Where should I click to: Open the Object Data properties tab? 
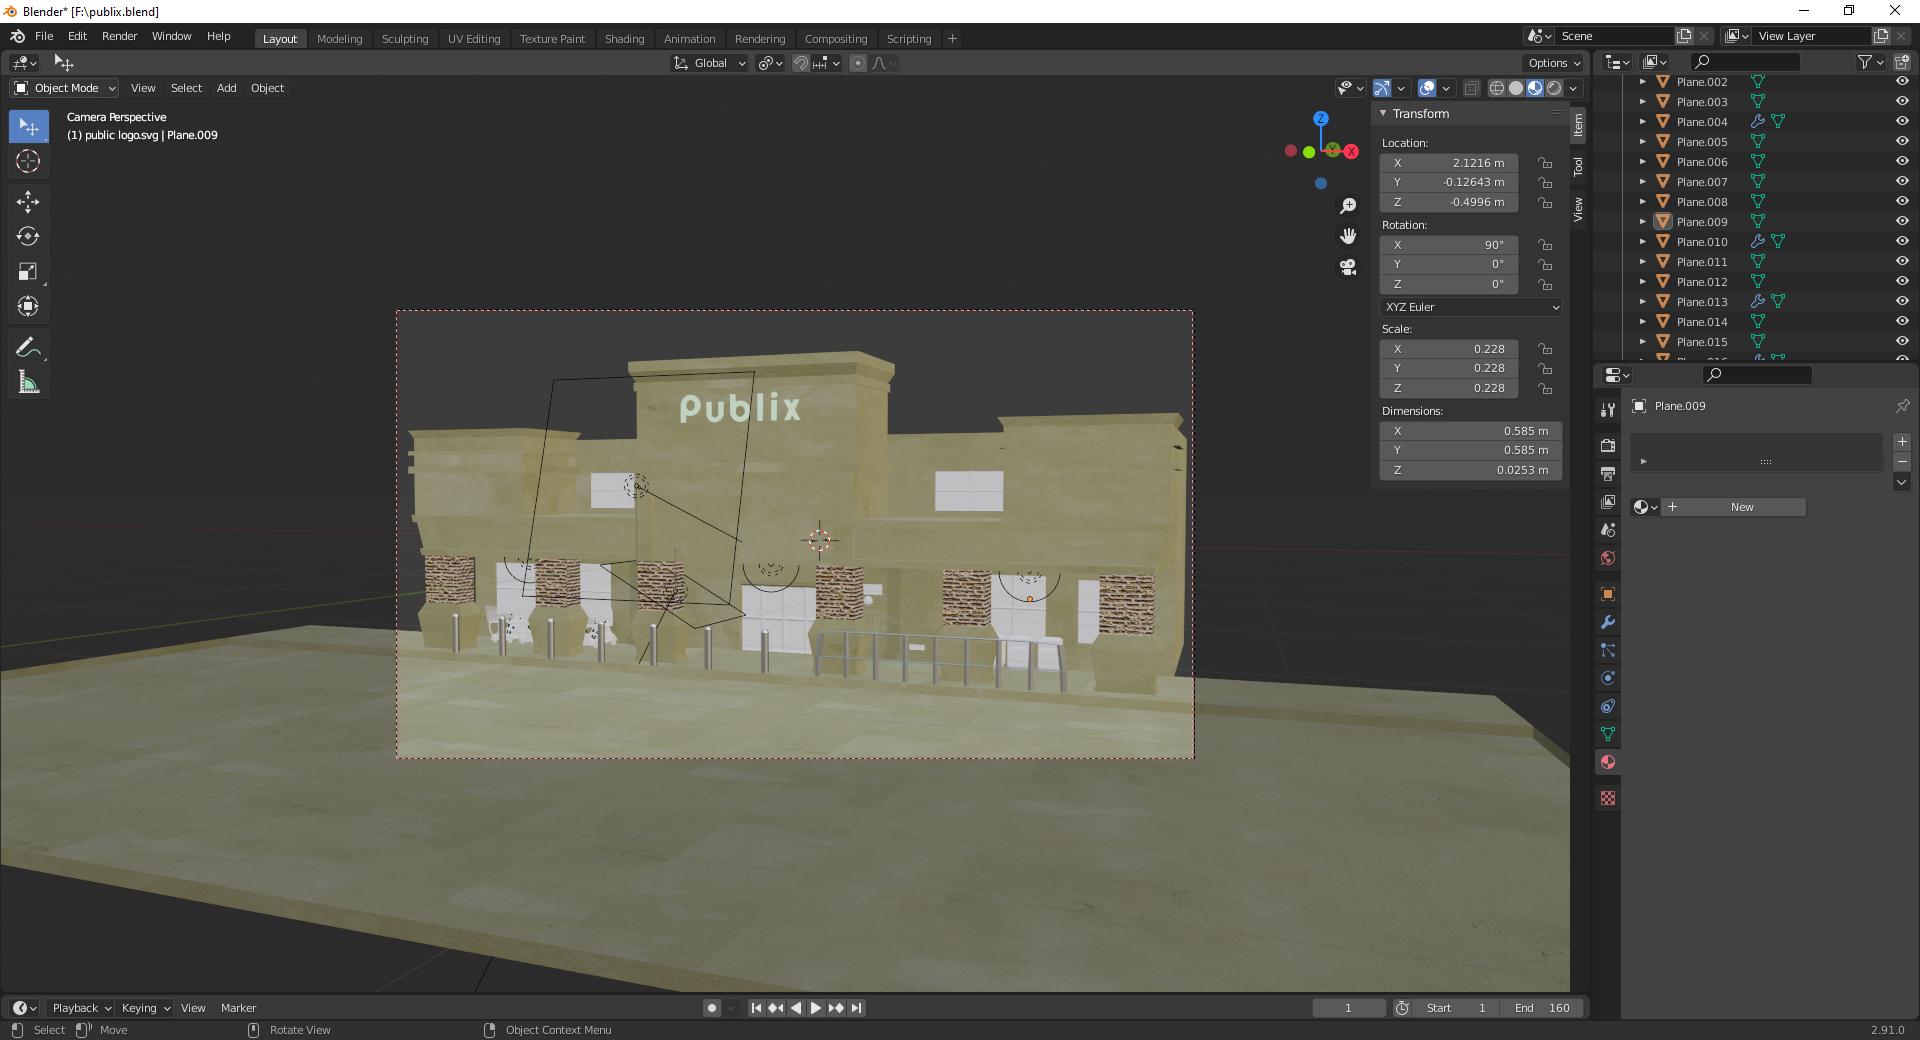(1607, 734)
